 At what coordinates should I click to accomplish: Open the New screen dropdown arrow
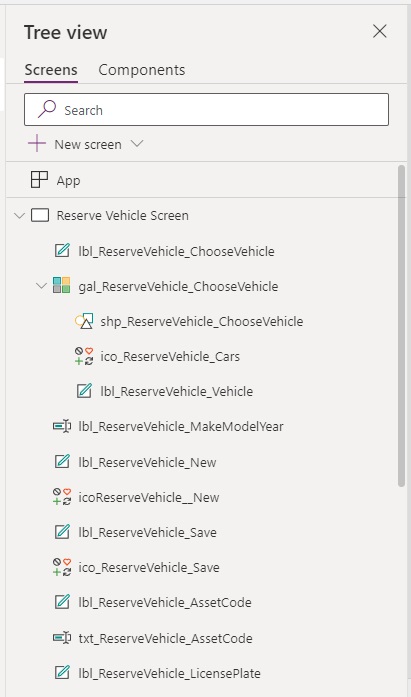point(137,144)
